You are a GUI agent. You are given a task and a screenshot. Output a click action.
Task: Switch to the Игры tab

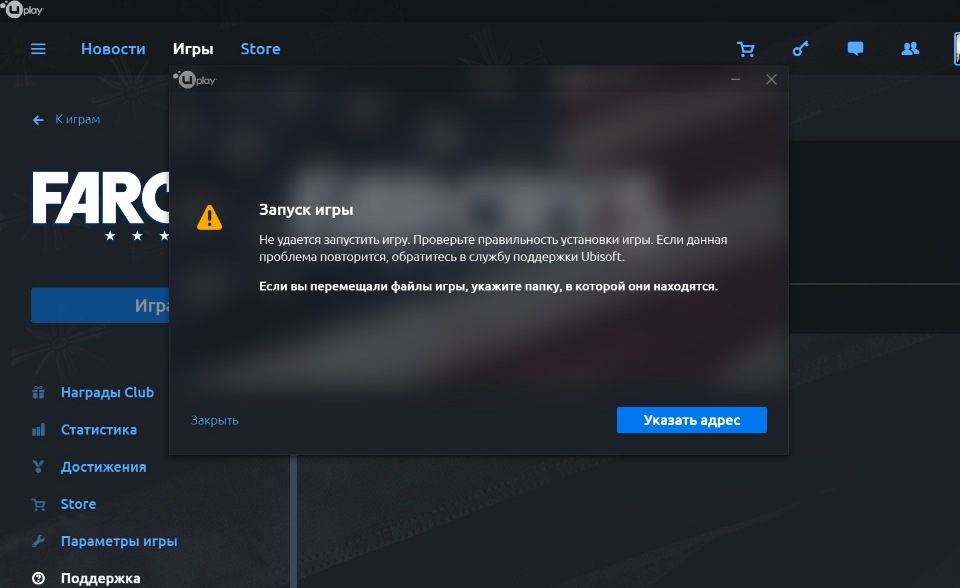point(193,49)
